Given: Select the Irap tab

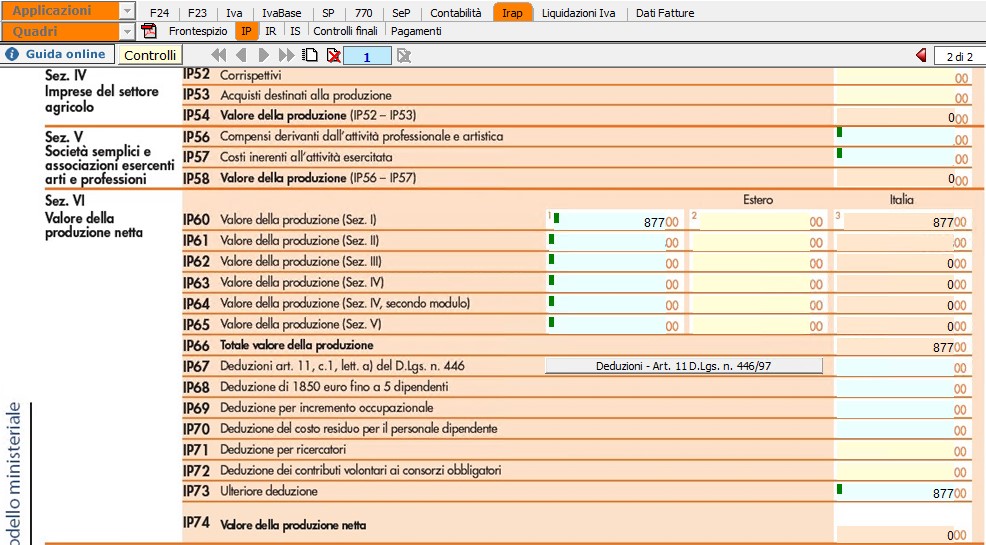Looking at the screenshot, I should (512, 13).
